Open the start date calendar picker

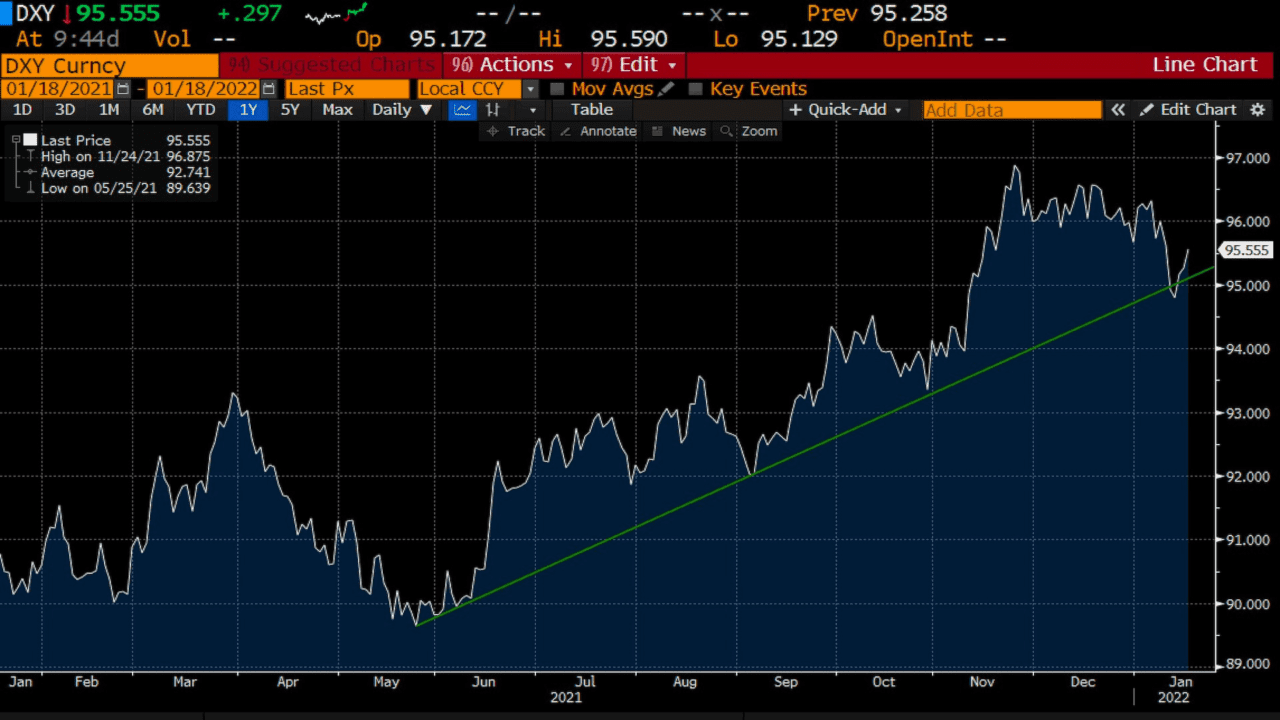pos(123,89)
